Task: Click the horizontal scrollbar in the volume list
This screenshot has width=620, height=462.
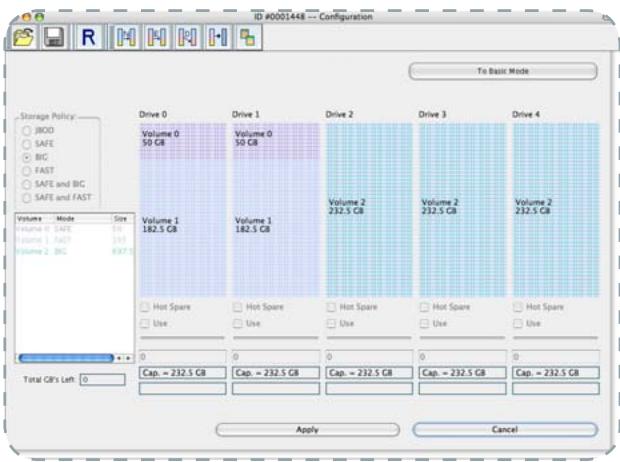Action: pyautogui.click(x=66, y=358)
